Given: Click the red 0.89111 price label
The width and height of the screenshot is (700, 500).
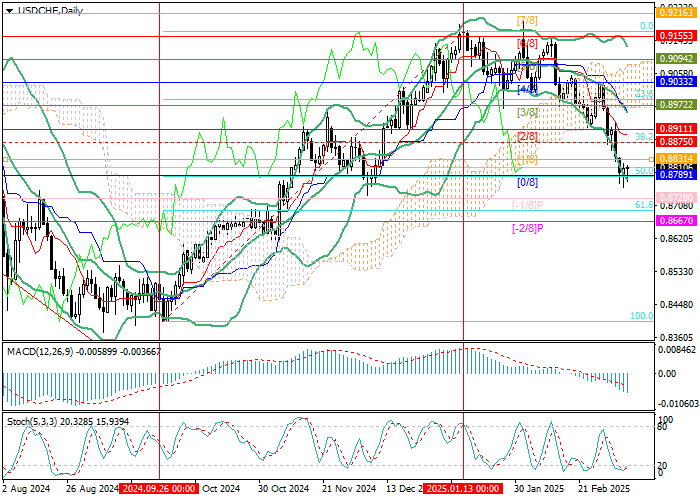Looking at the screenshot, I should [676, 129].
